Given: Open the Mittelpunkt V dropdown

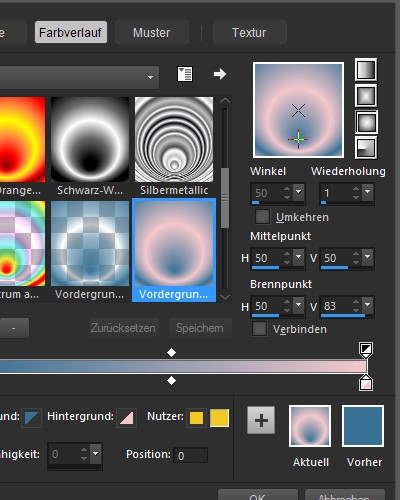Looking at the screenshot, I should [x=368, y=257].
